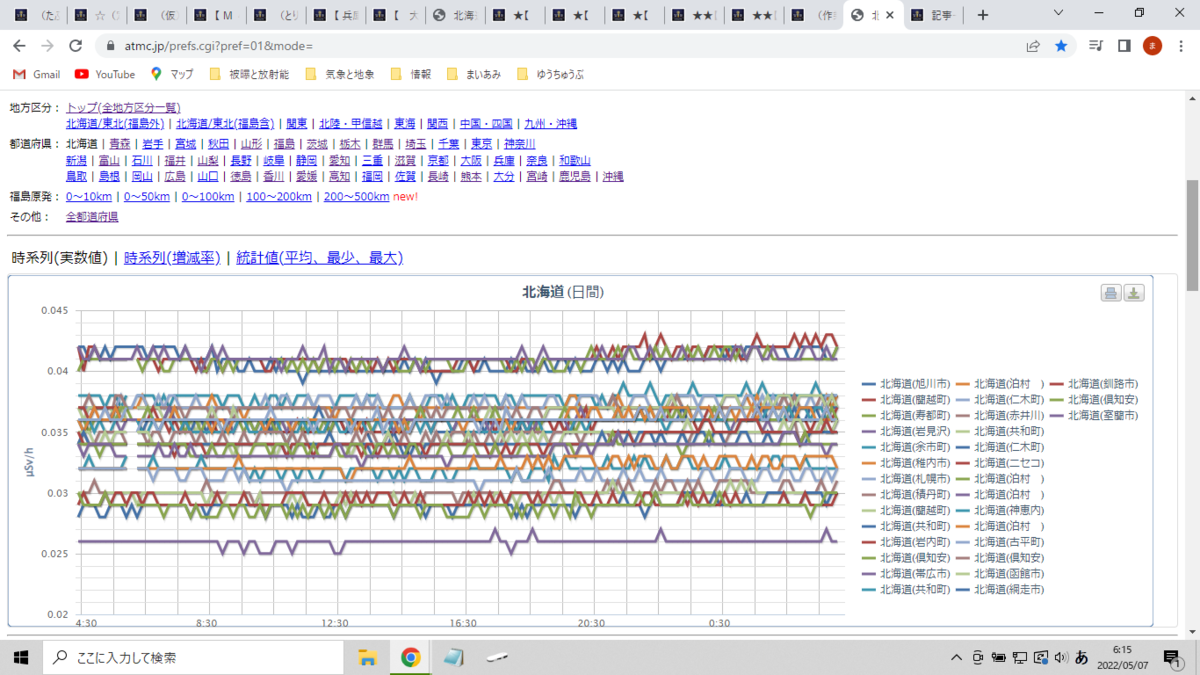Go back to the previous page

[19, 46]
